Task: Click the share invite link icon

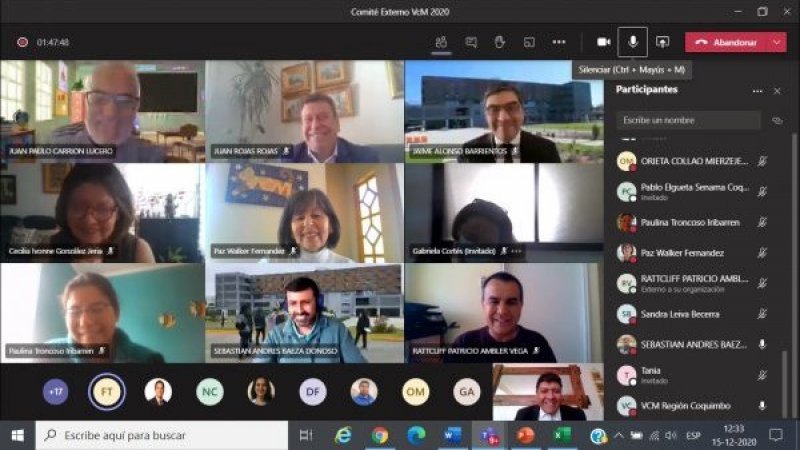Action: coord(777,120)
